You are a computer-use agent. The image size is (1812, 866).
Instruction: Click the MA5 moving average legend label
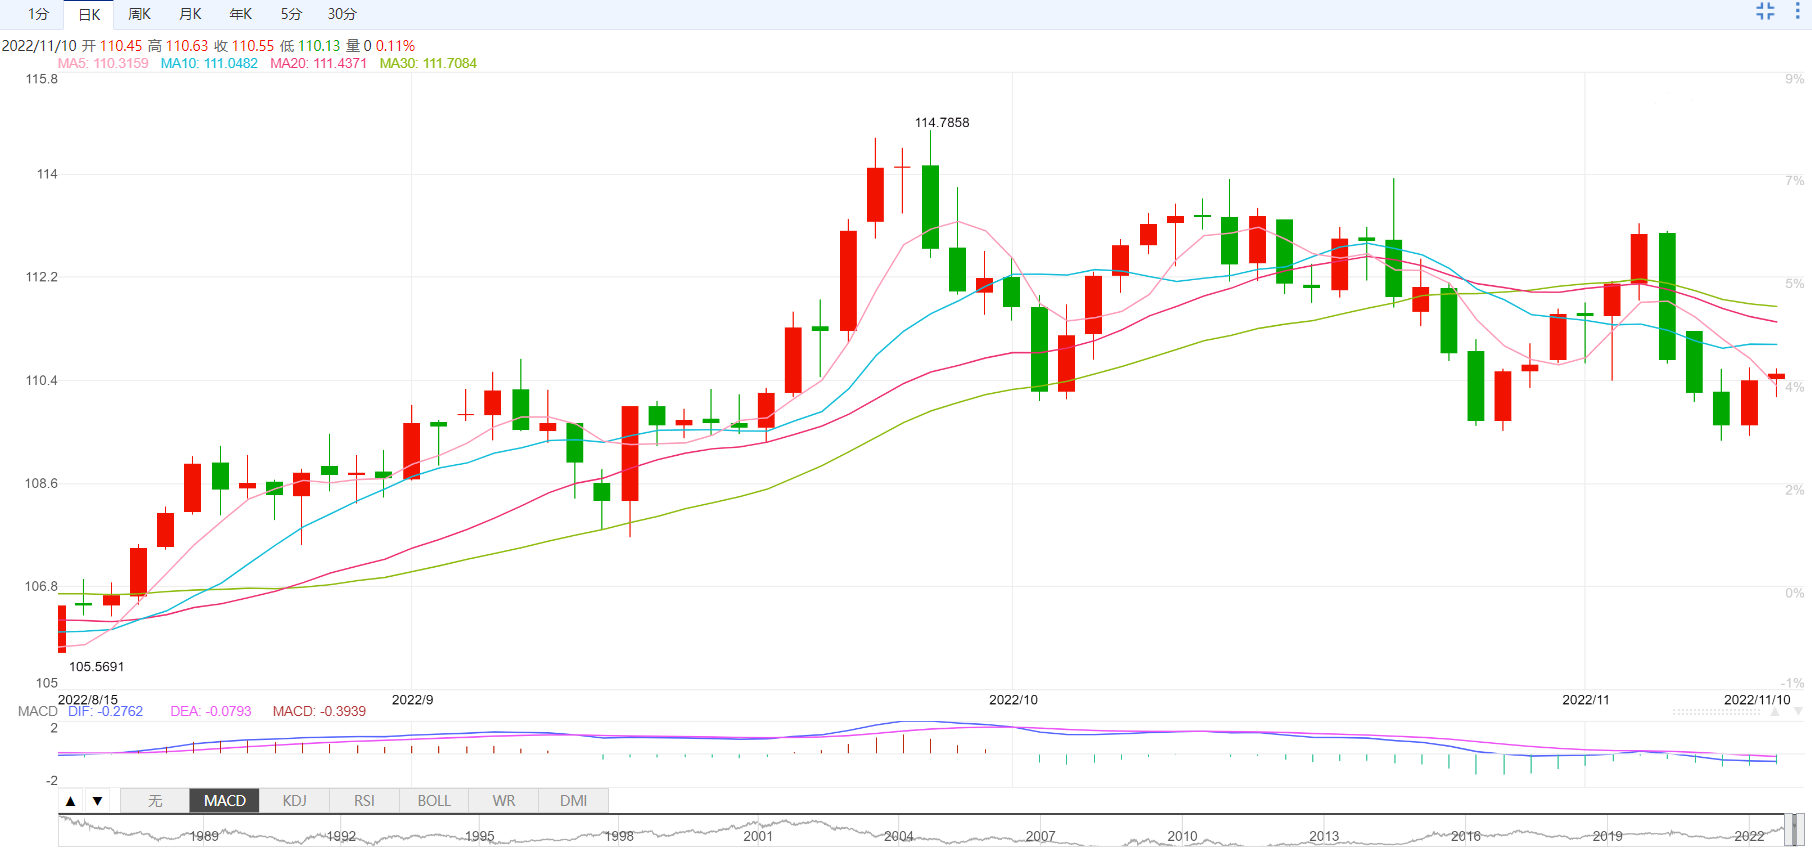(x=103, y=63)
